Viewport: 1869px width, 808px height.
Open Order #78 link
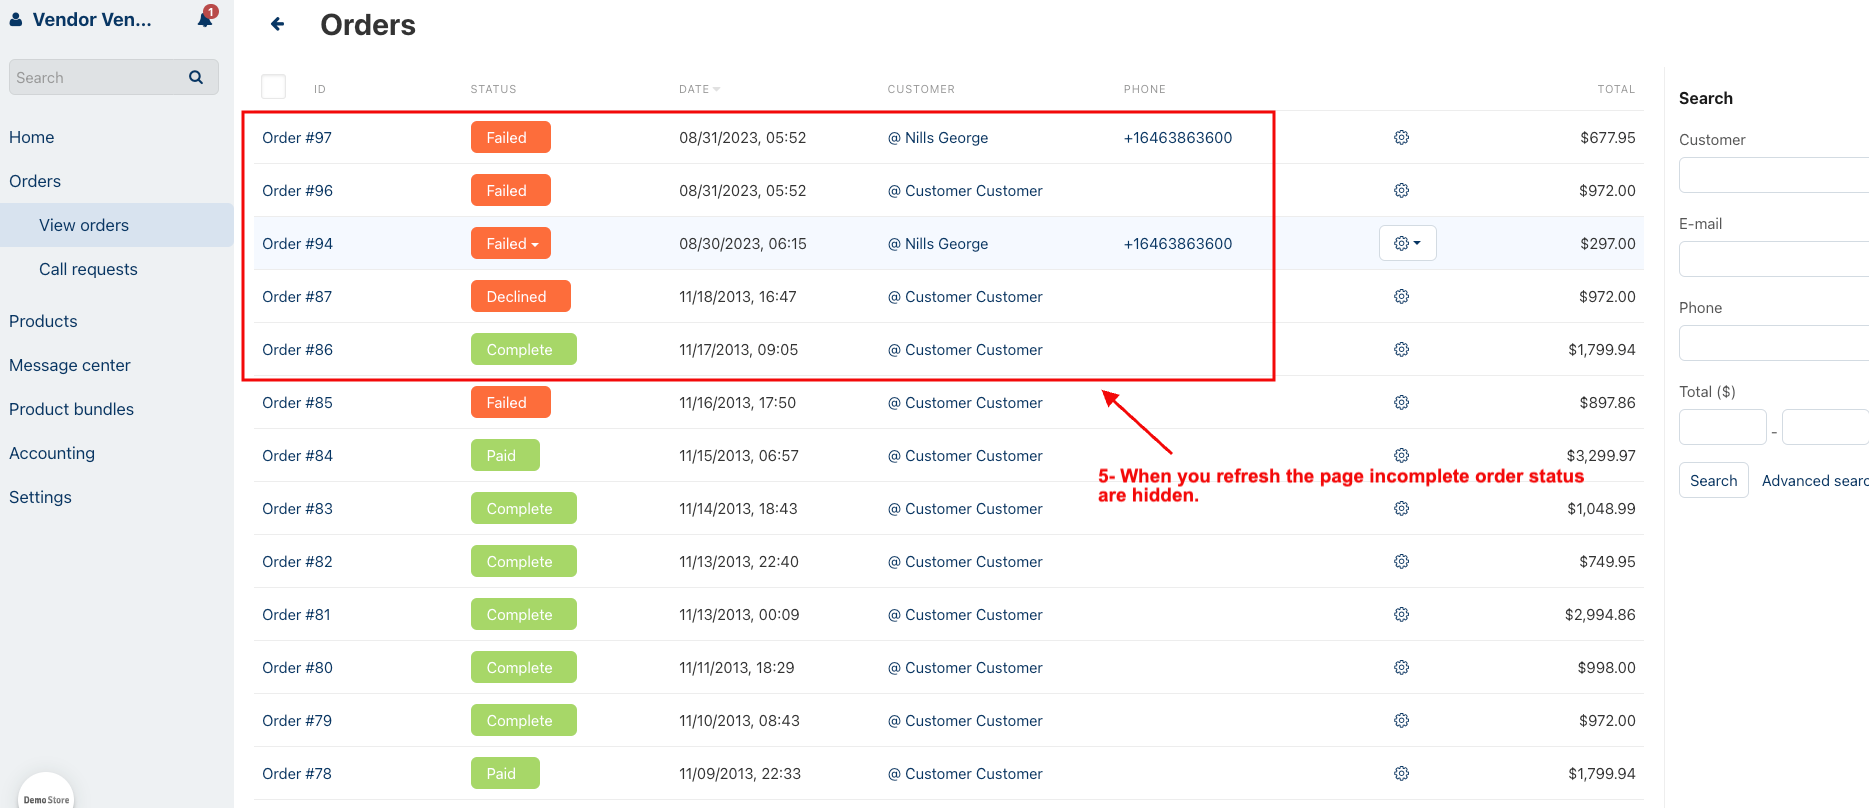[x=297, y=773]
